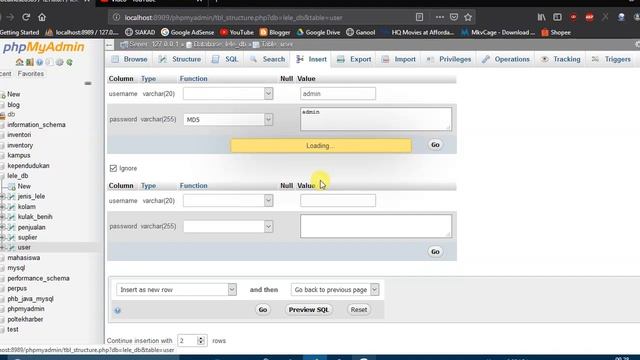The image size is (640, 360).
Task: Click the empty second password textarea
Action: coord(376,226)
